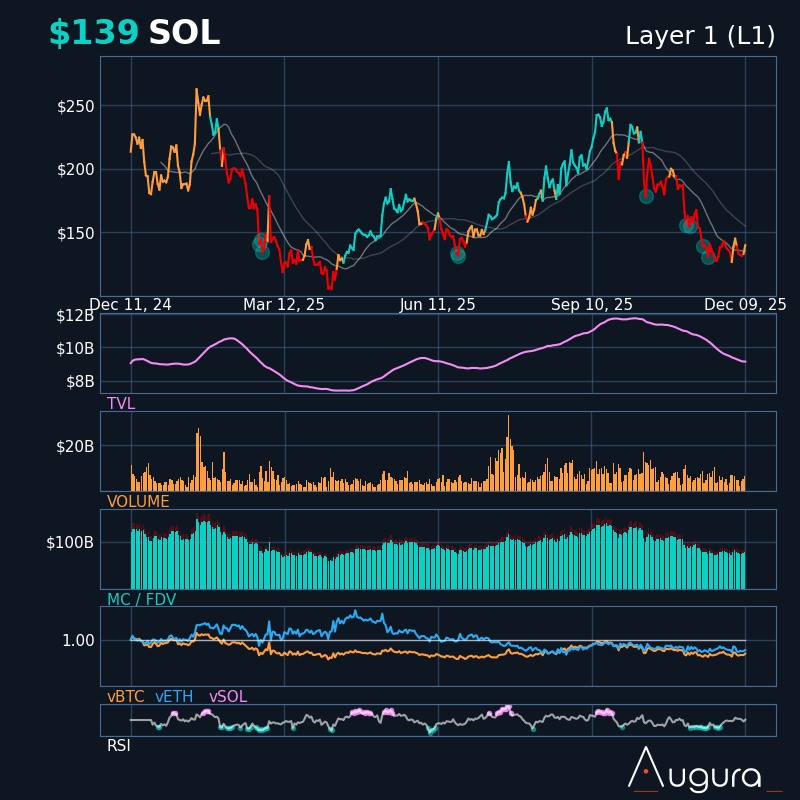This screenshot has height=800, width=800.
Task: Click the $139 price heading
Action: click(x=94, y=33)
